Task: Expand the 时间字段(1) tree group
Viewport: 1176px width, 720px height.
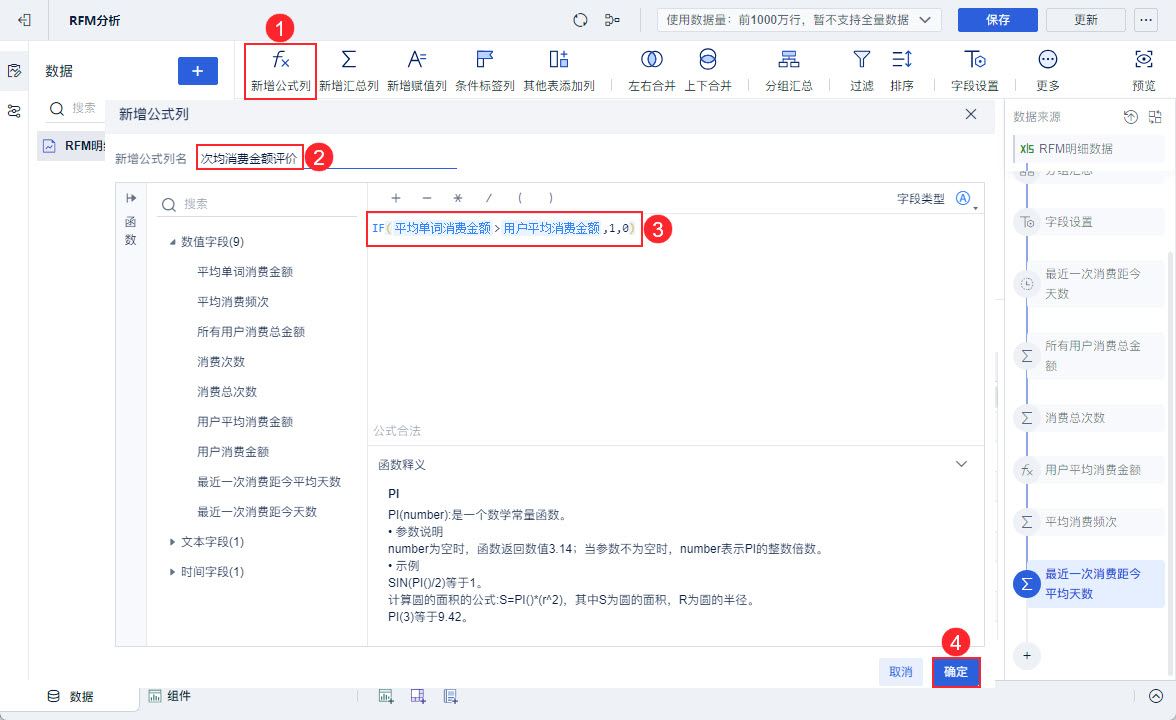Action: coord(172,572)
